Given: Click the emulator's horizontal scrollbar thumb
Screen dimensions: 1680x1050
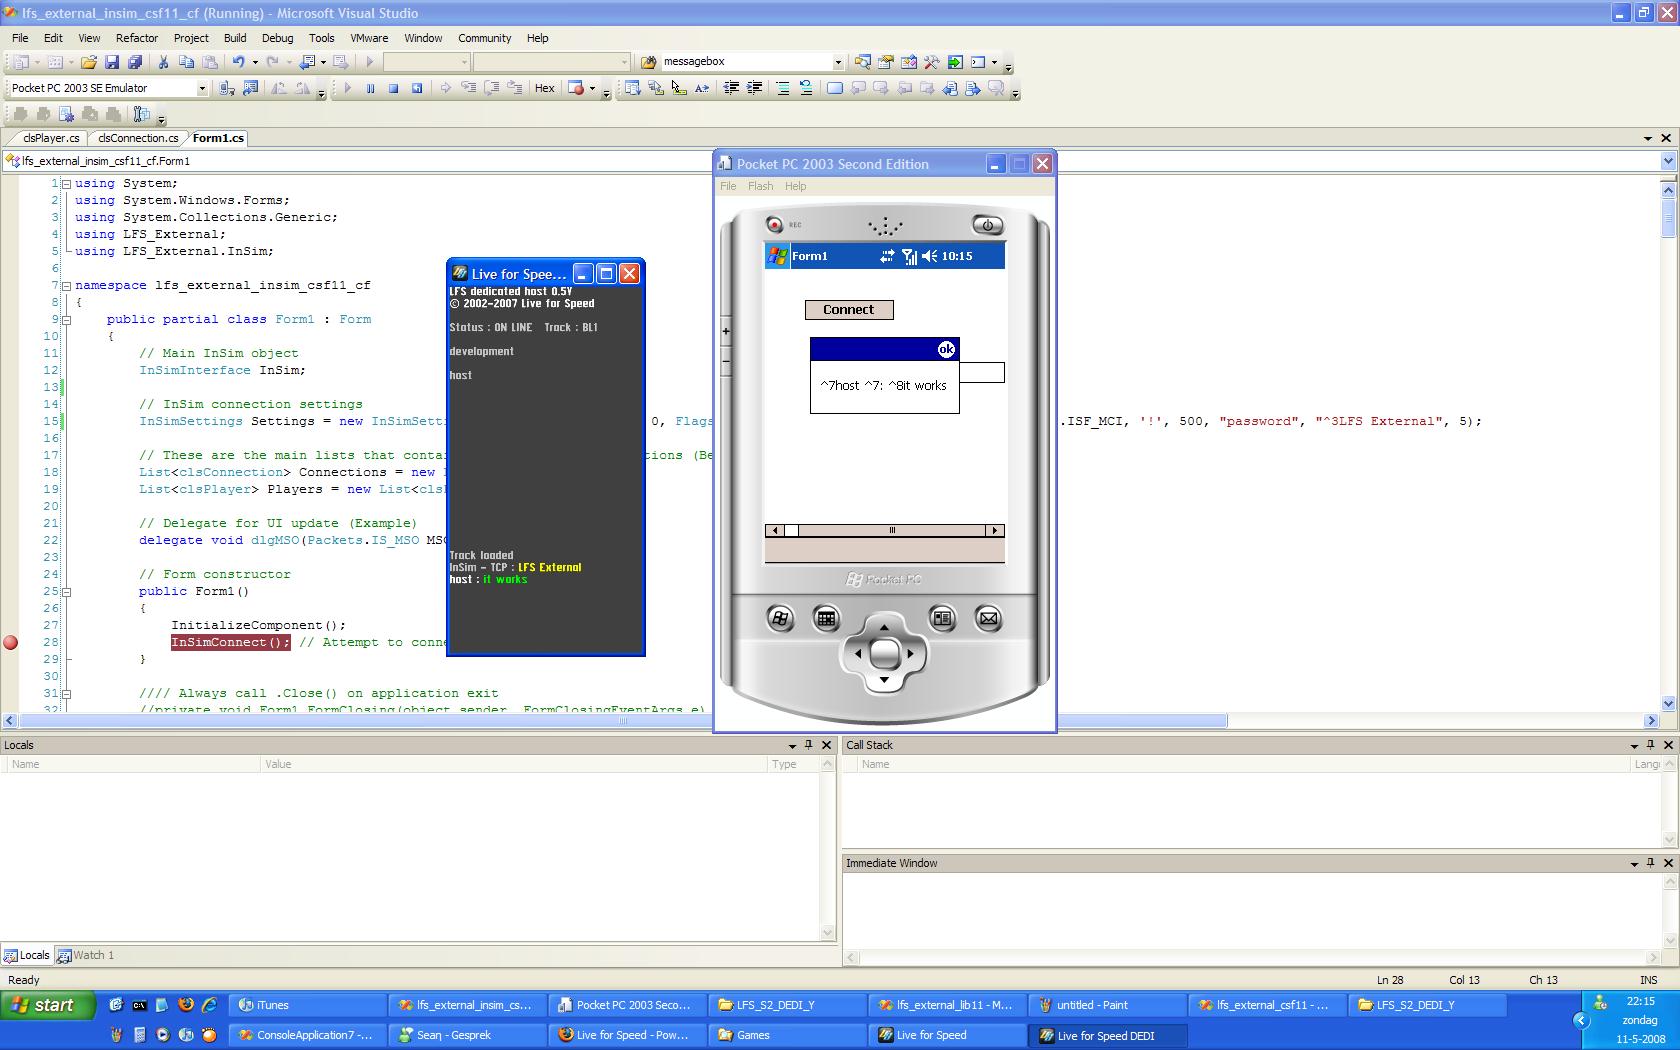Looking at the screenshot, I should (x=892, y=531).
